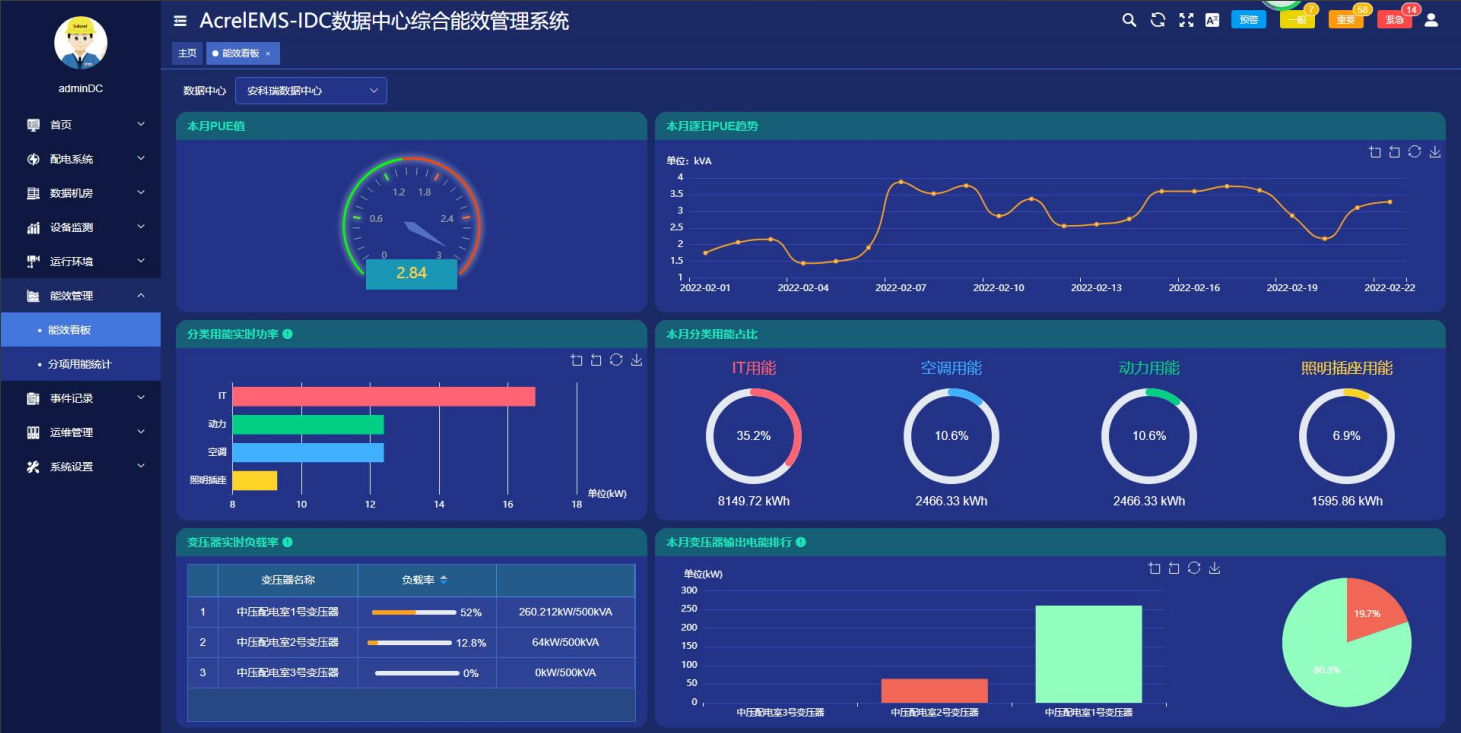Viewport: 1461px width, 733px height.
Task: Expand the 系统设置 sidebar menu
Action: 80,466
